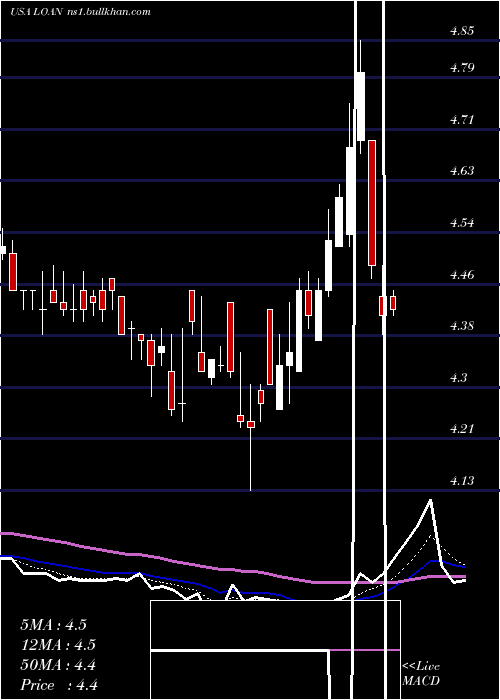The height and width of the screenshot is (700, 500).
Task: Click the 4.71 price axis label
Action: click(462, 120)
